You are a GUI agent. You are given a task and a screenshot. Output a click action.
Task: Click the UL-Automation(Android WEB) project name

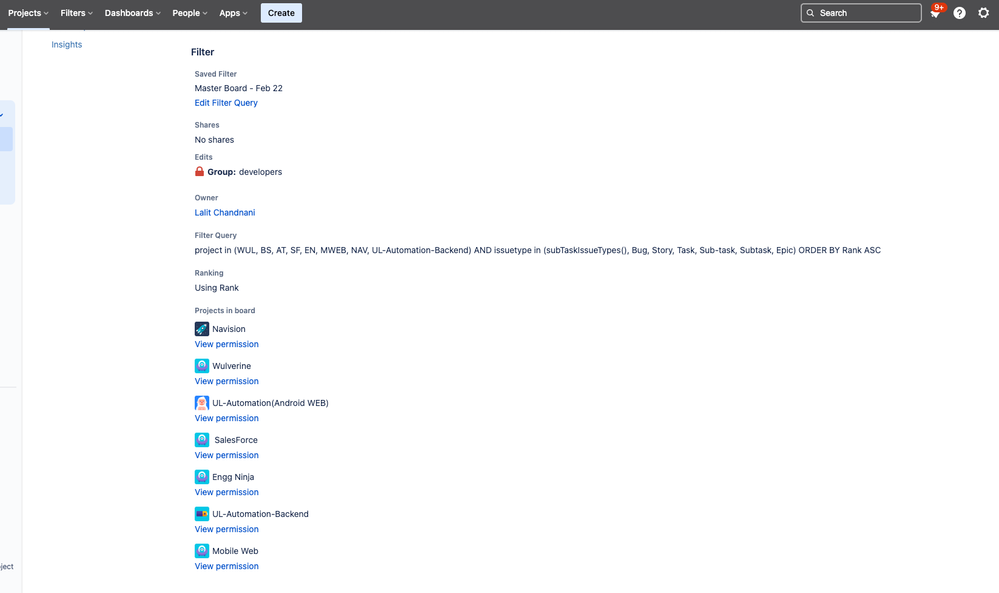click(270, 403)
